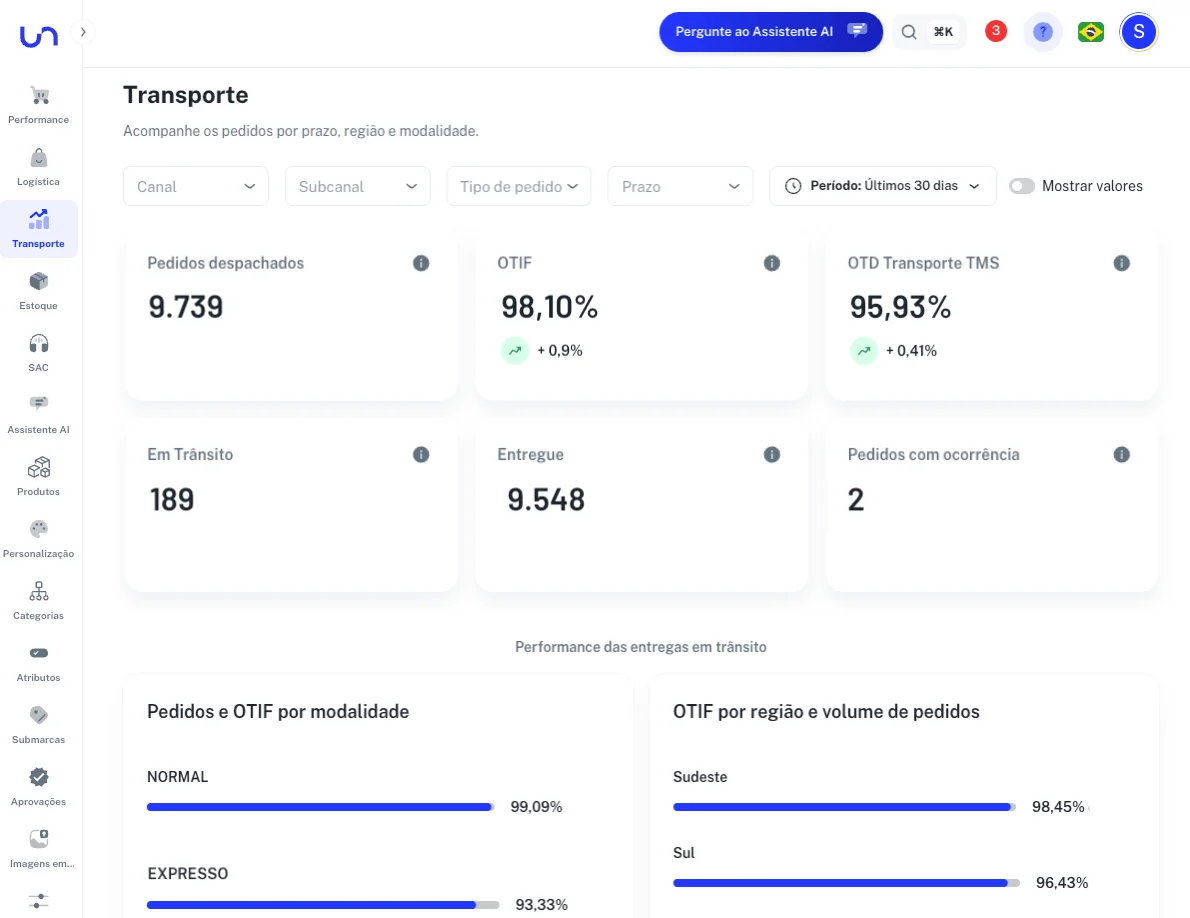The height and width of the screenshot is (918, 1190).
Task: Change language via the Brazil flag icon
Action: (x=1090, y=32)
